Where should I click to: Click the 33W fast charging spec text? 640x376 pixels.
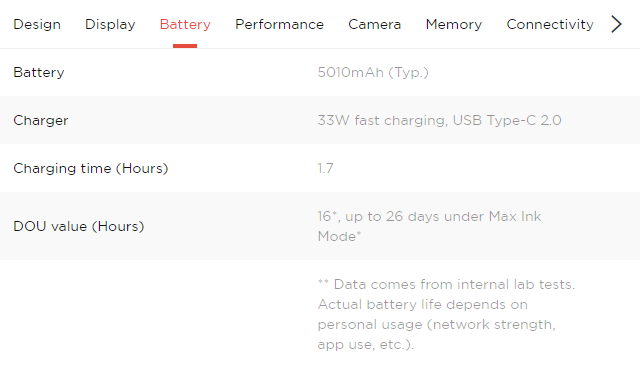[x=439, y=120]
